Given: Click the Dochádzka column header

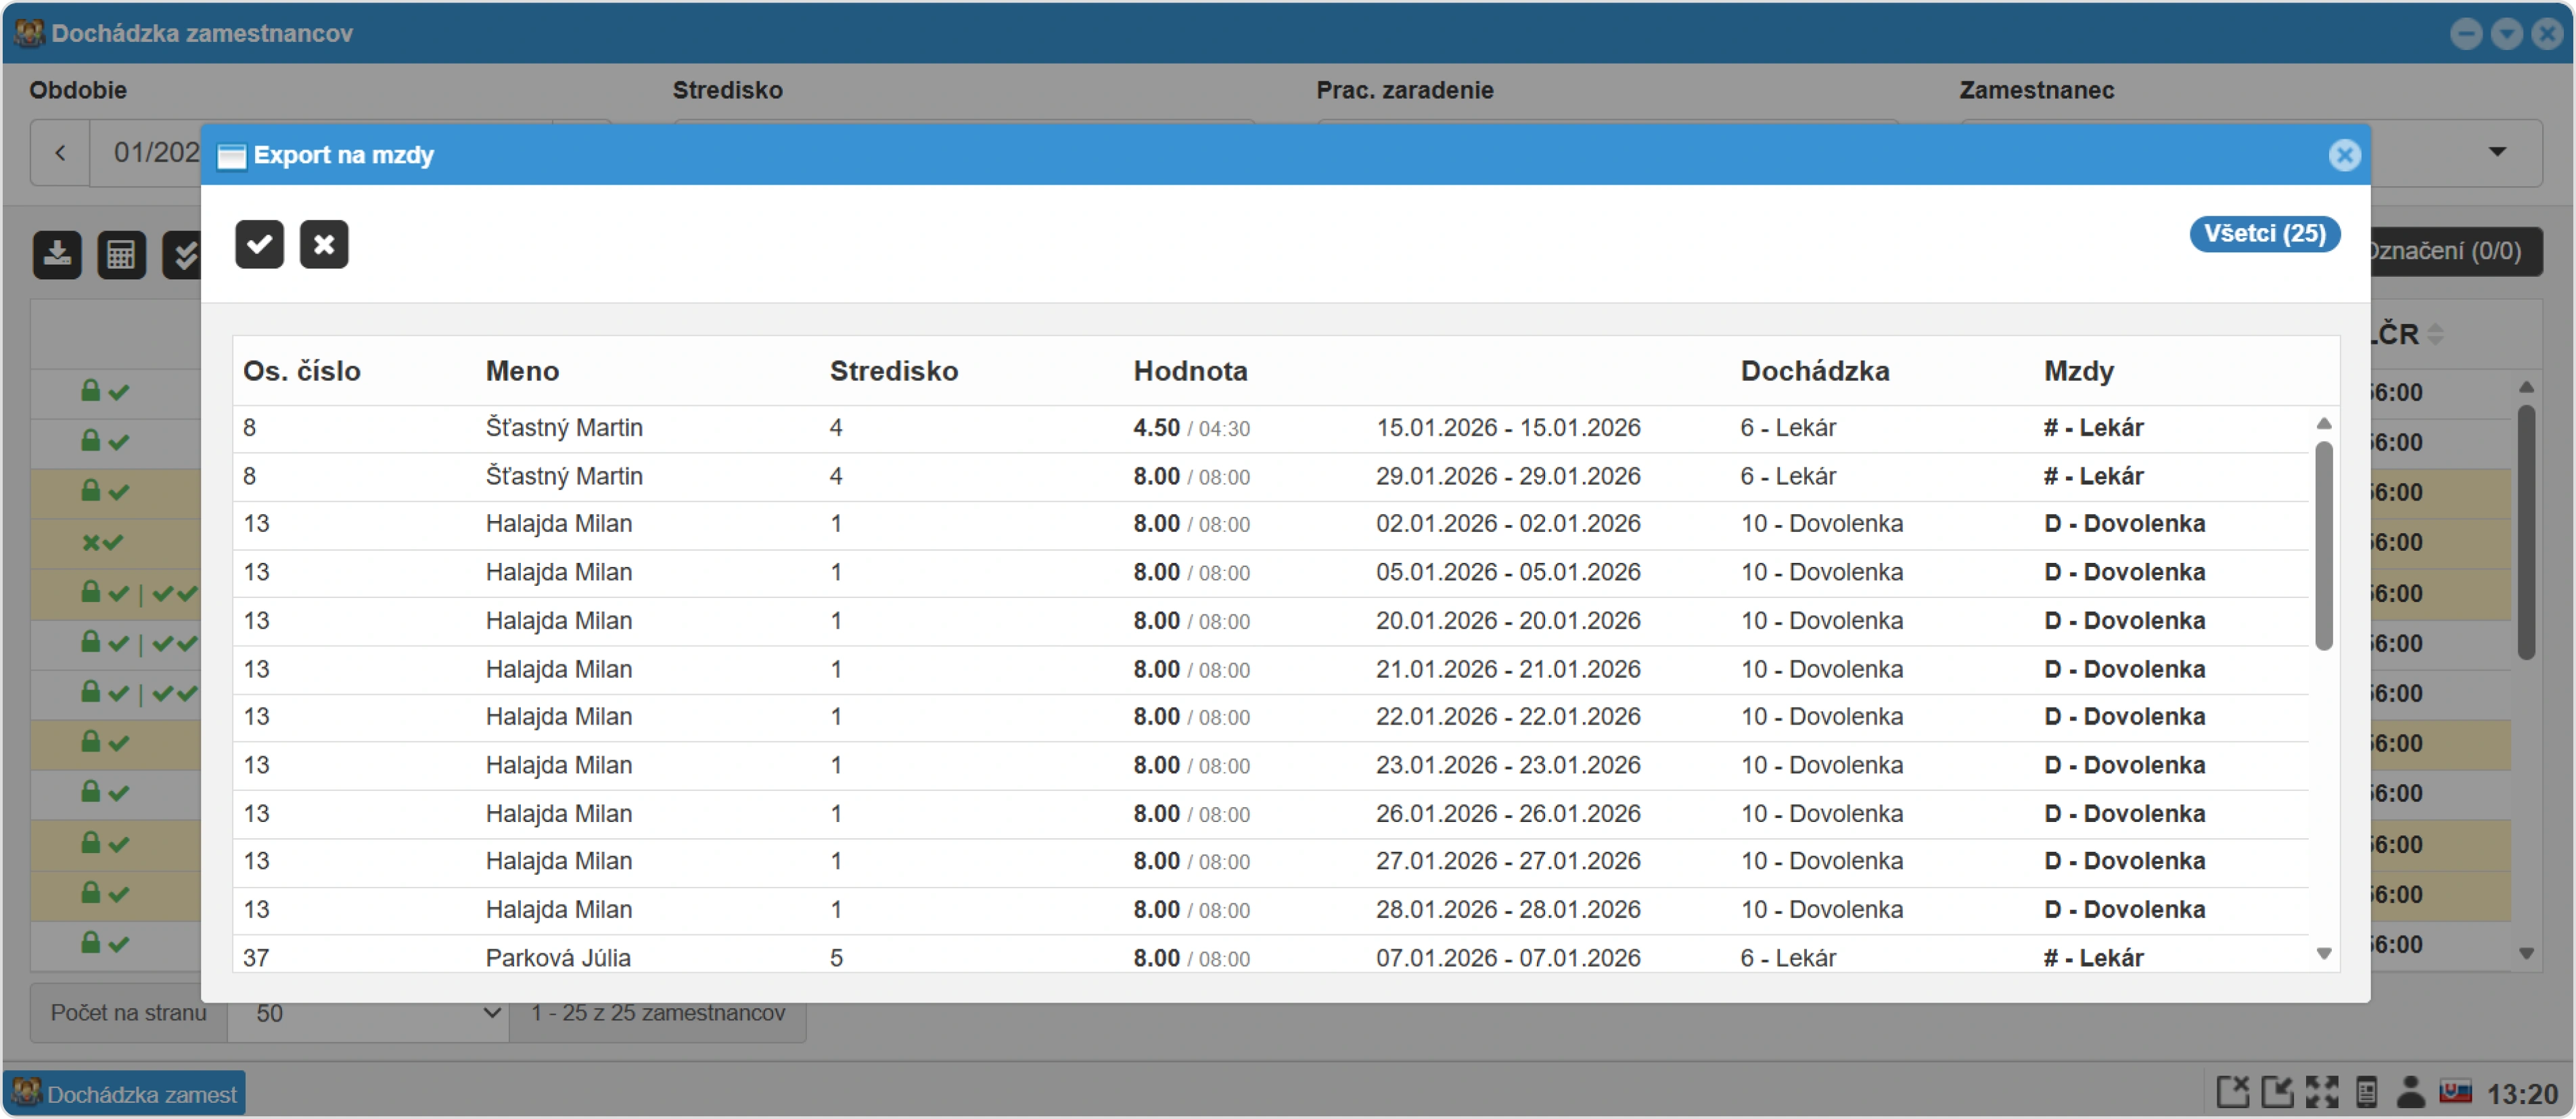Looking at the screenshot, I should coord(1814,371).
